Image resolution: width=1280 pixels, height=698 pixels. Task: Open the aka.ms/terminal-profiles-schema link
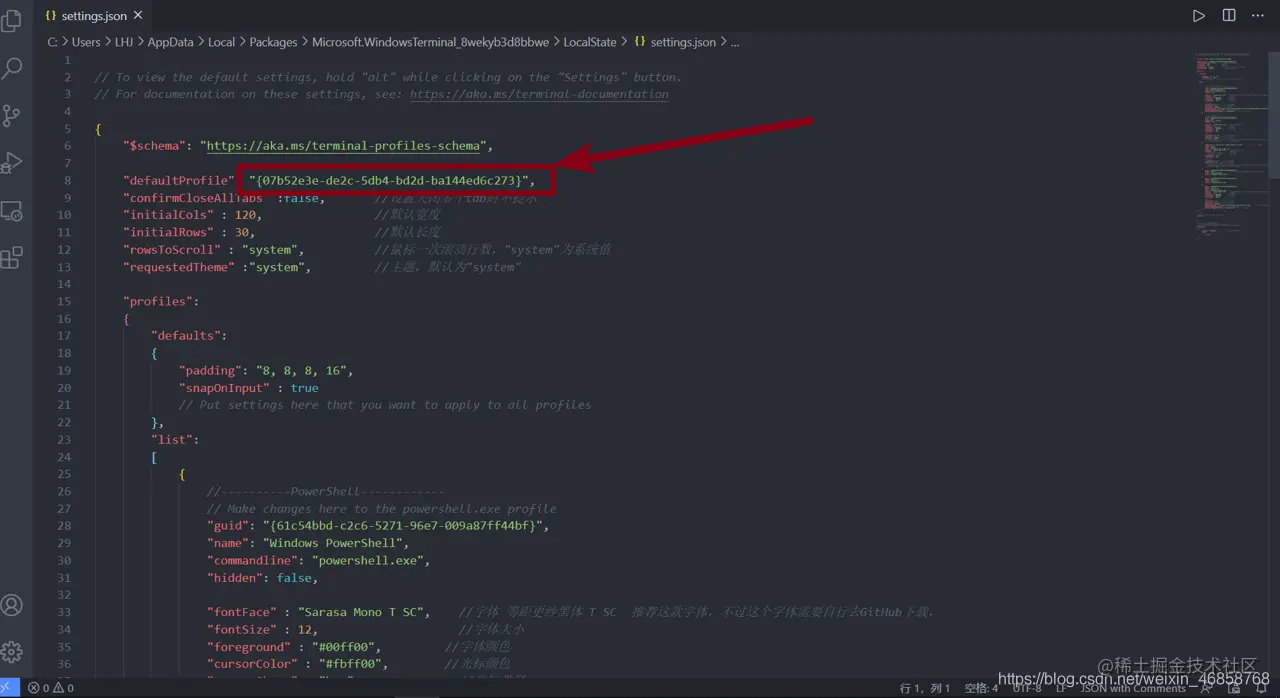[x=344, y=146]
